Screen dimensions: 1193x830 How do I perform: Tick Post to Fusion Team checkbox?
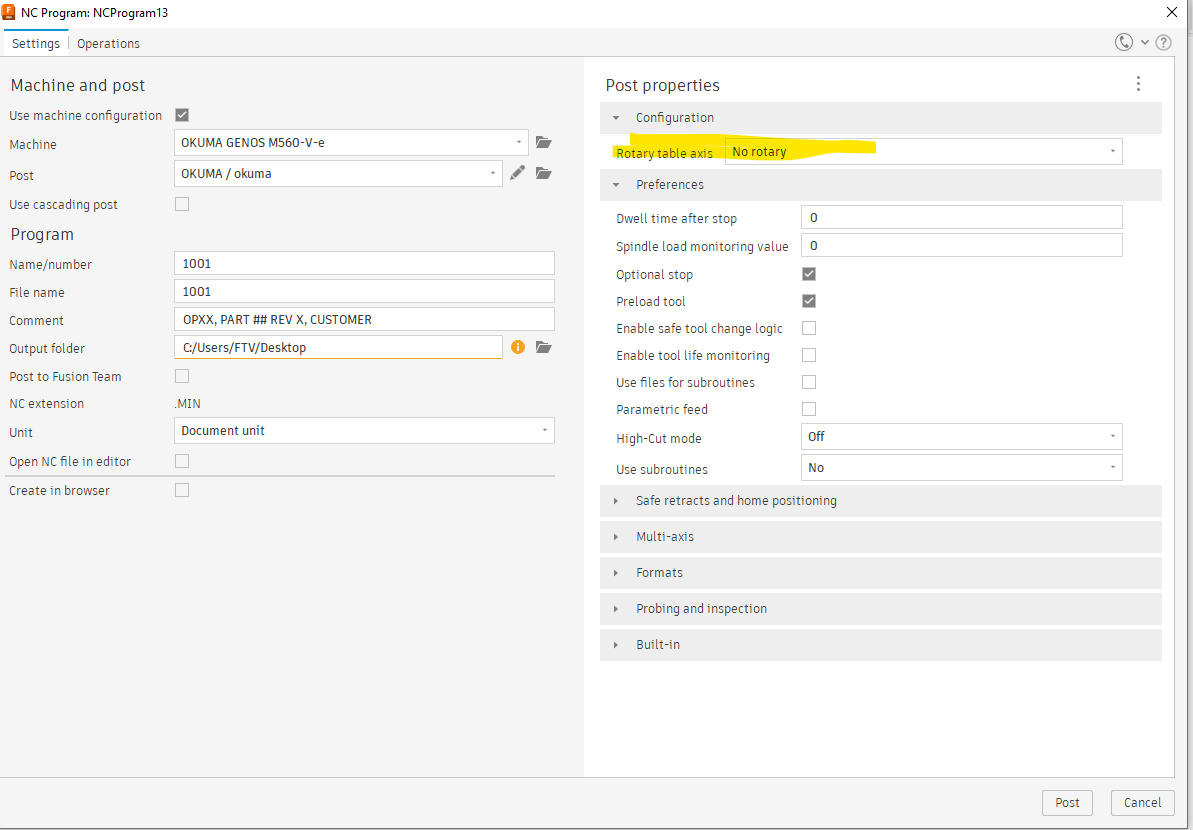point(182,376)
